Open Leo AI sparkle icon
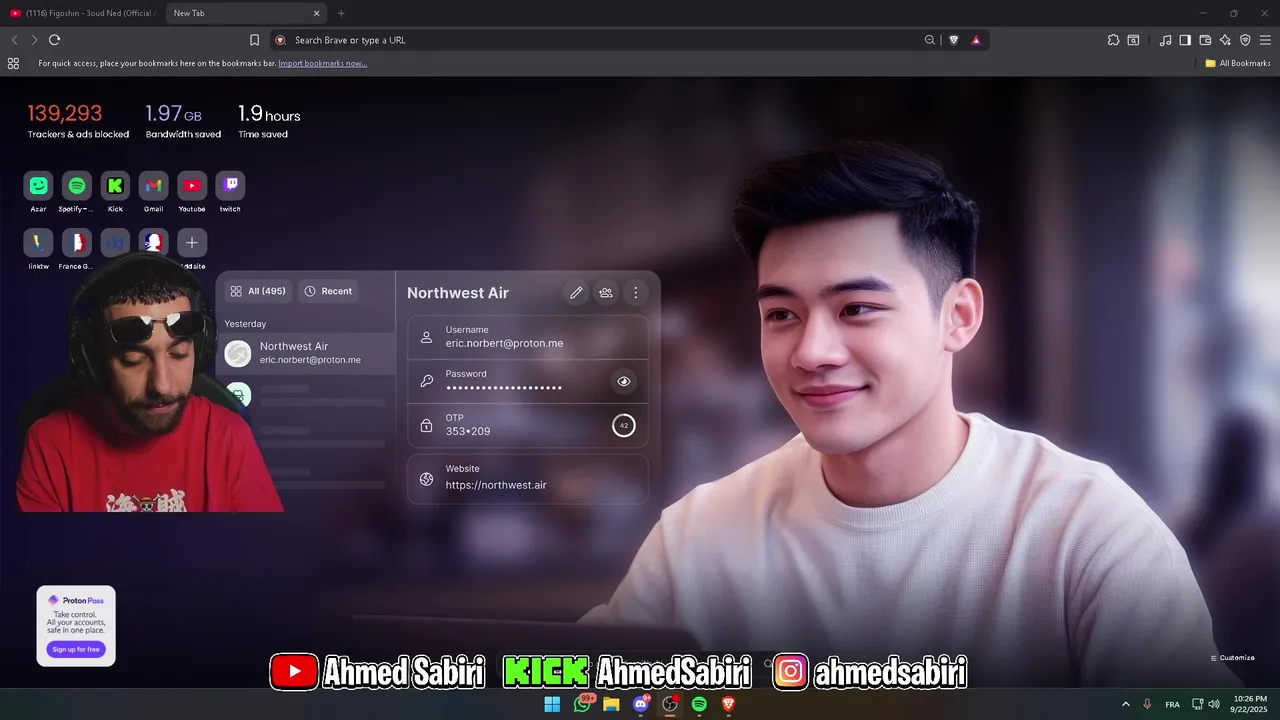Screen dimensions: 1280x720 coord(1225,40)
